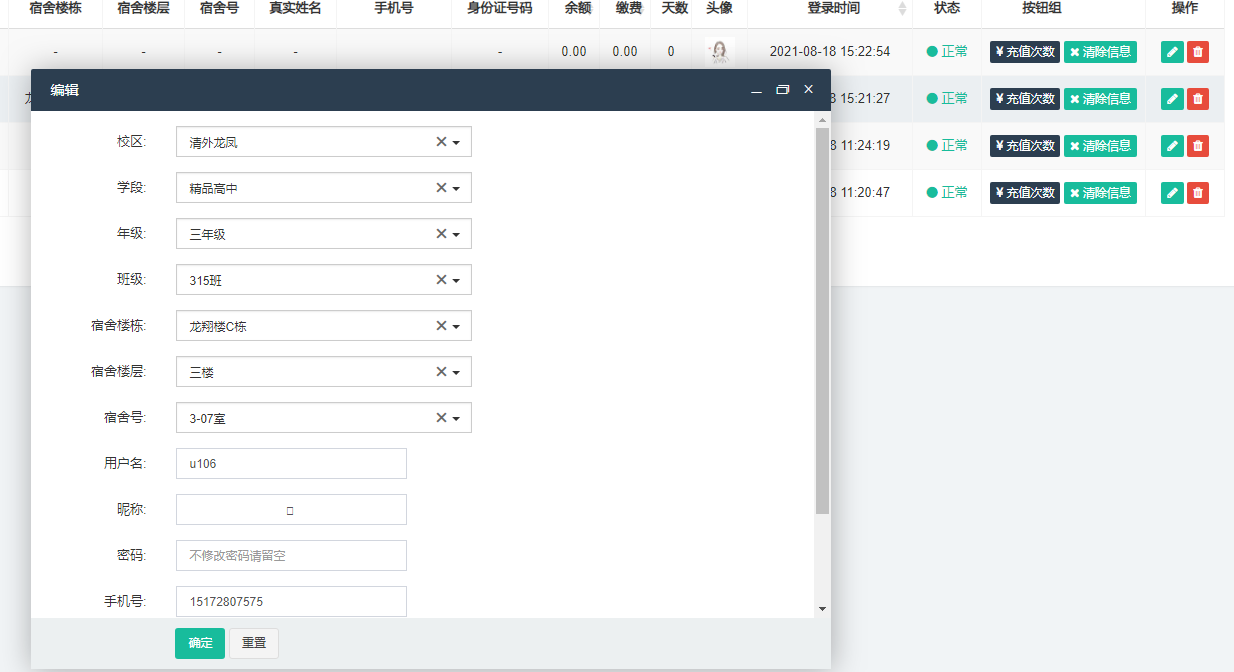Click 充值次数 button in the first row
The width and height of the screenshot is (1234, 672).
[1024, 52]
